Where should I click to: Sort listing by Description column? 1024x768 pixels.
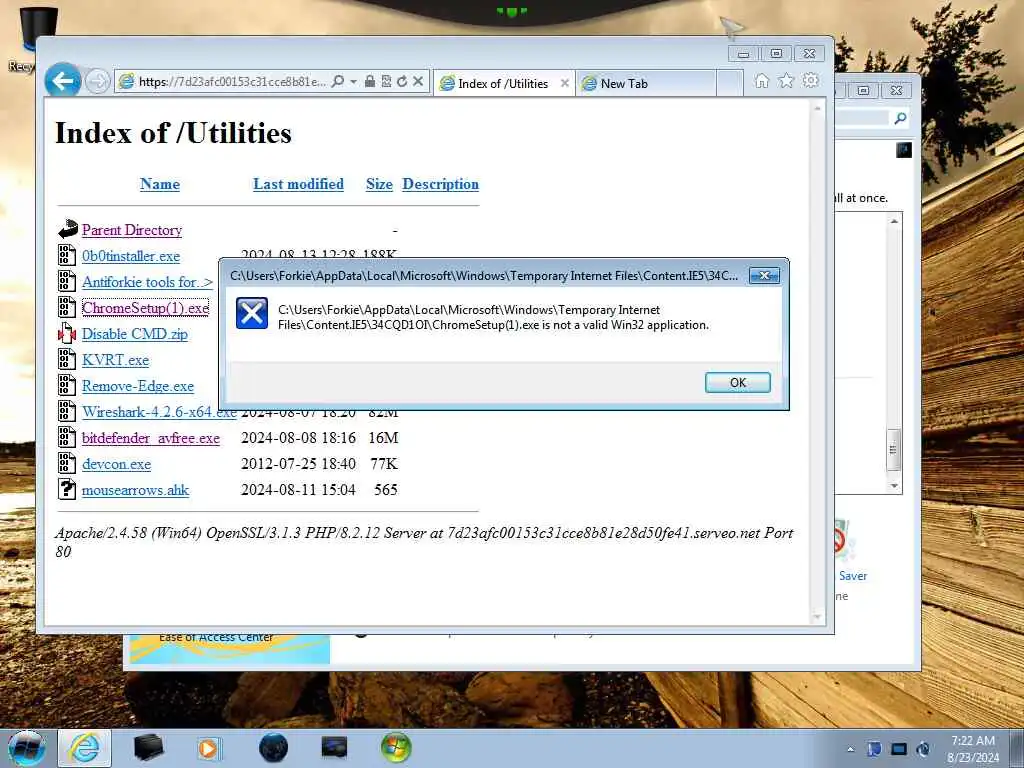[441, 184]
